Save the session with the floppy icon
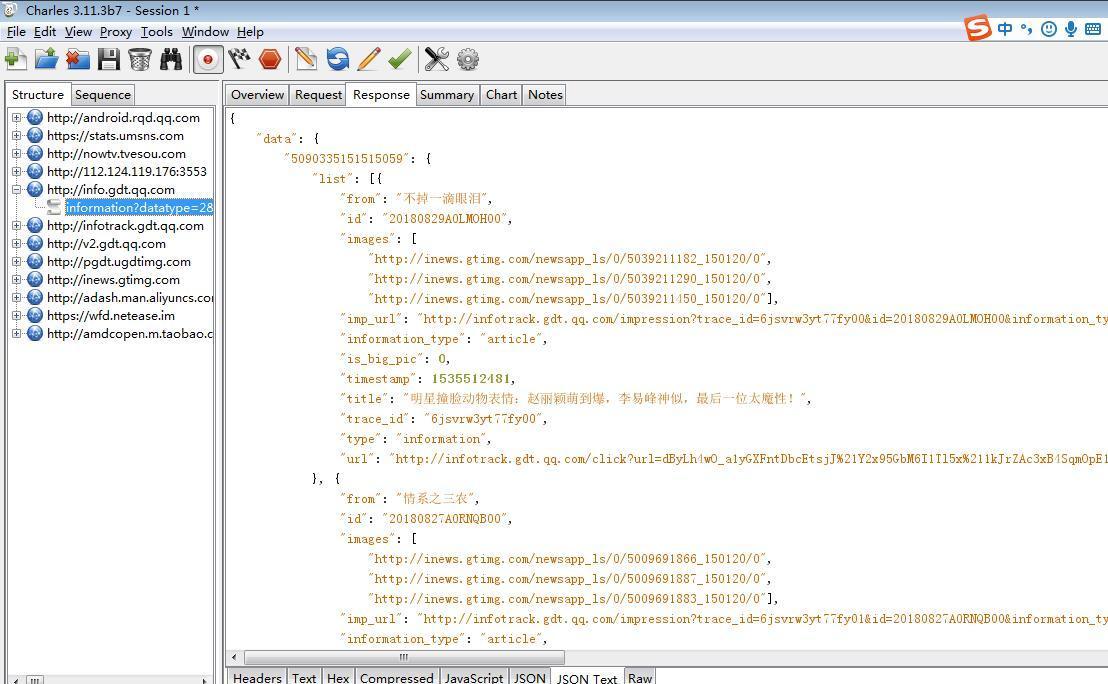The image size is (1108, 684). 109,59
